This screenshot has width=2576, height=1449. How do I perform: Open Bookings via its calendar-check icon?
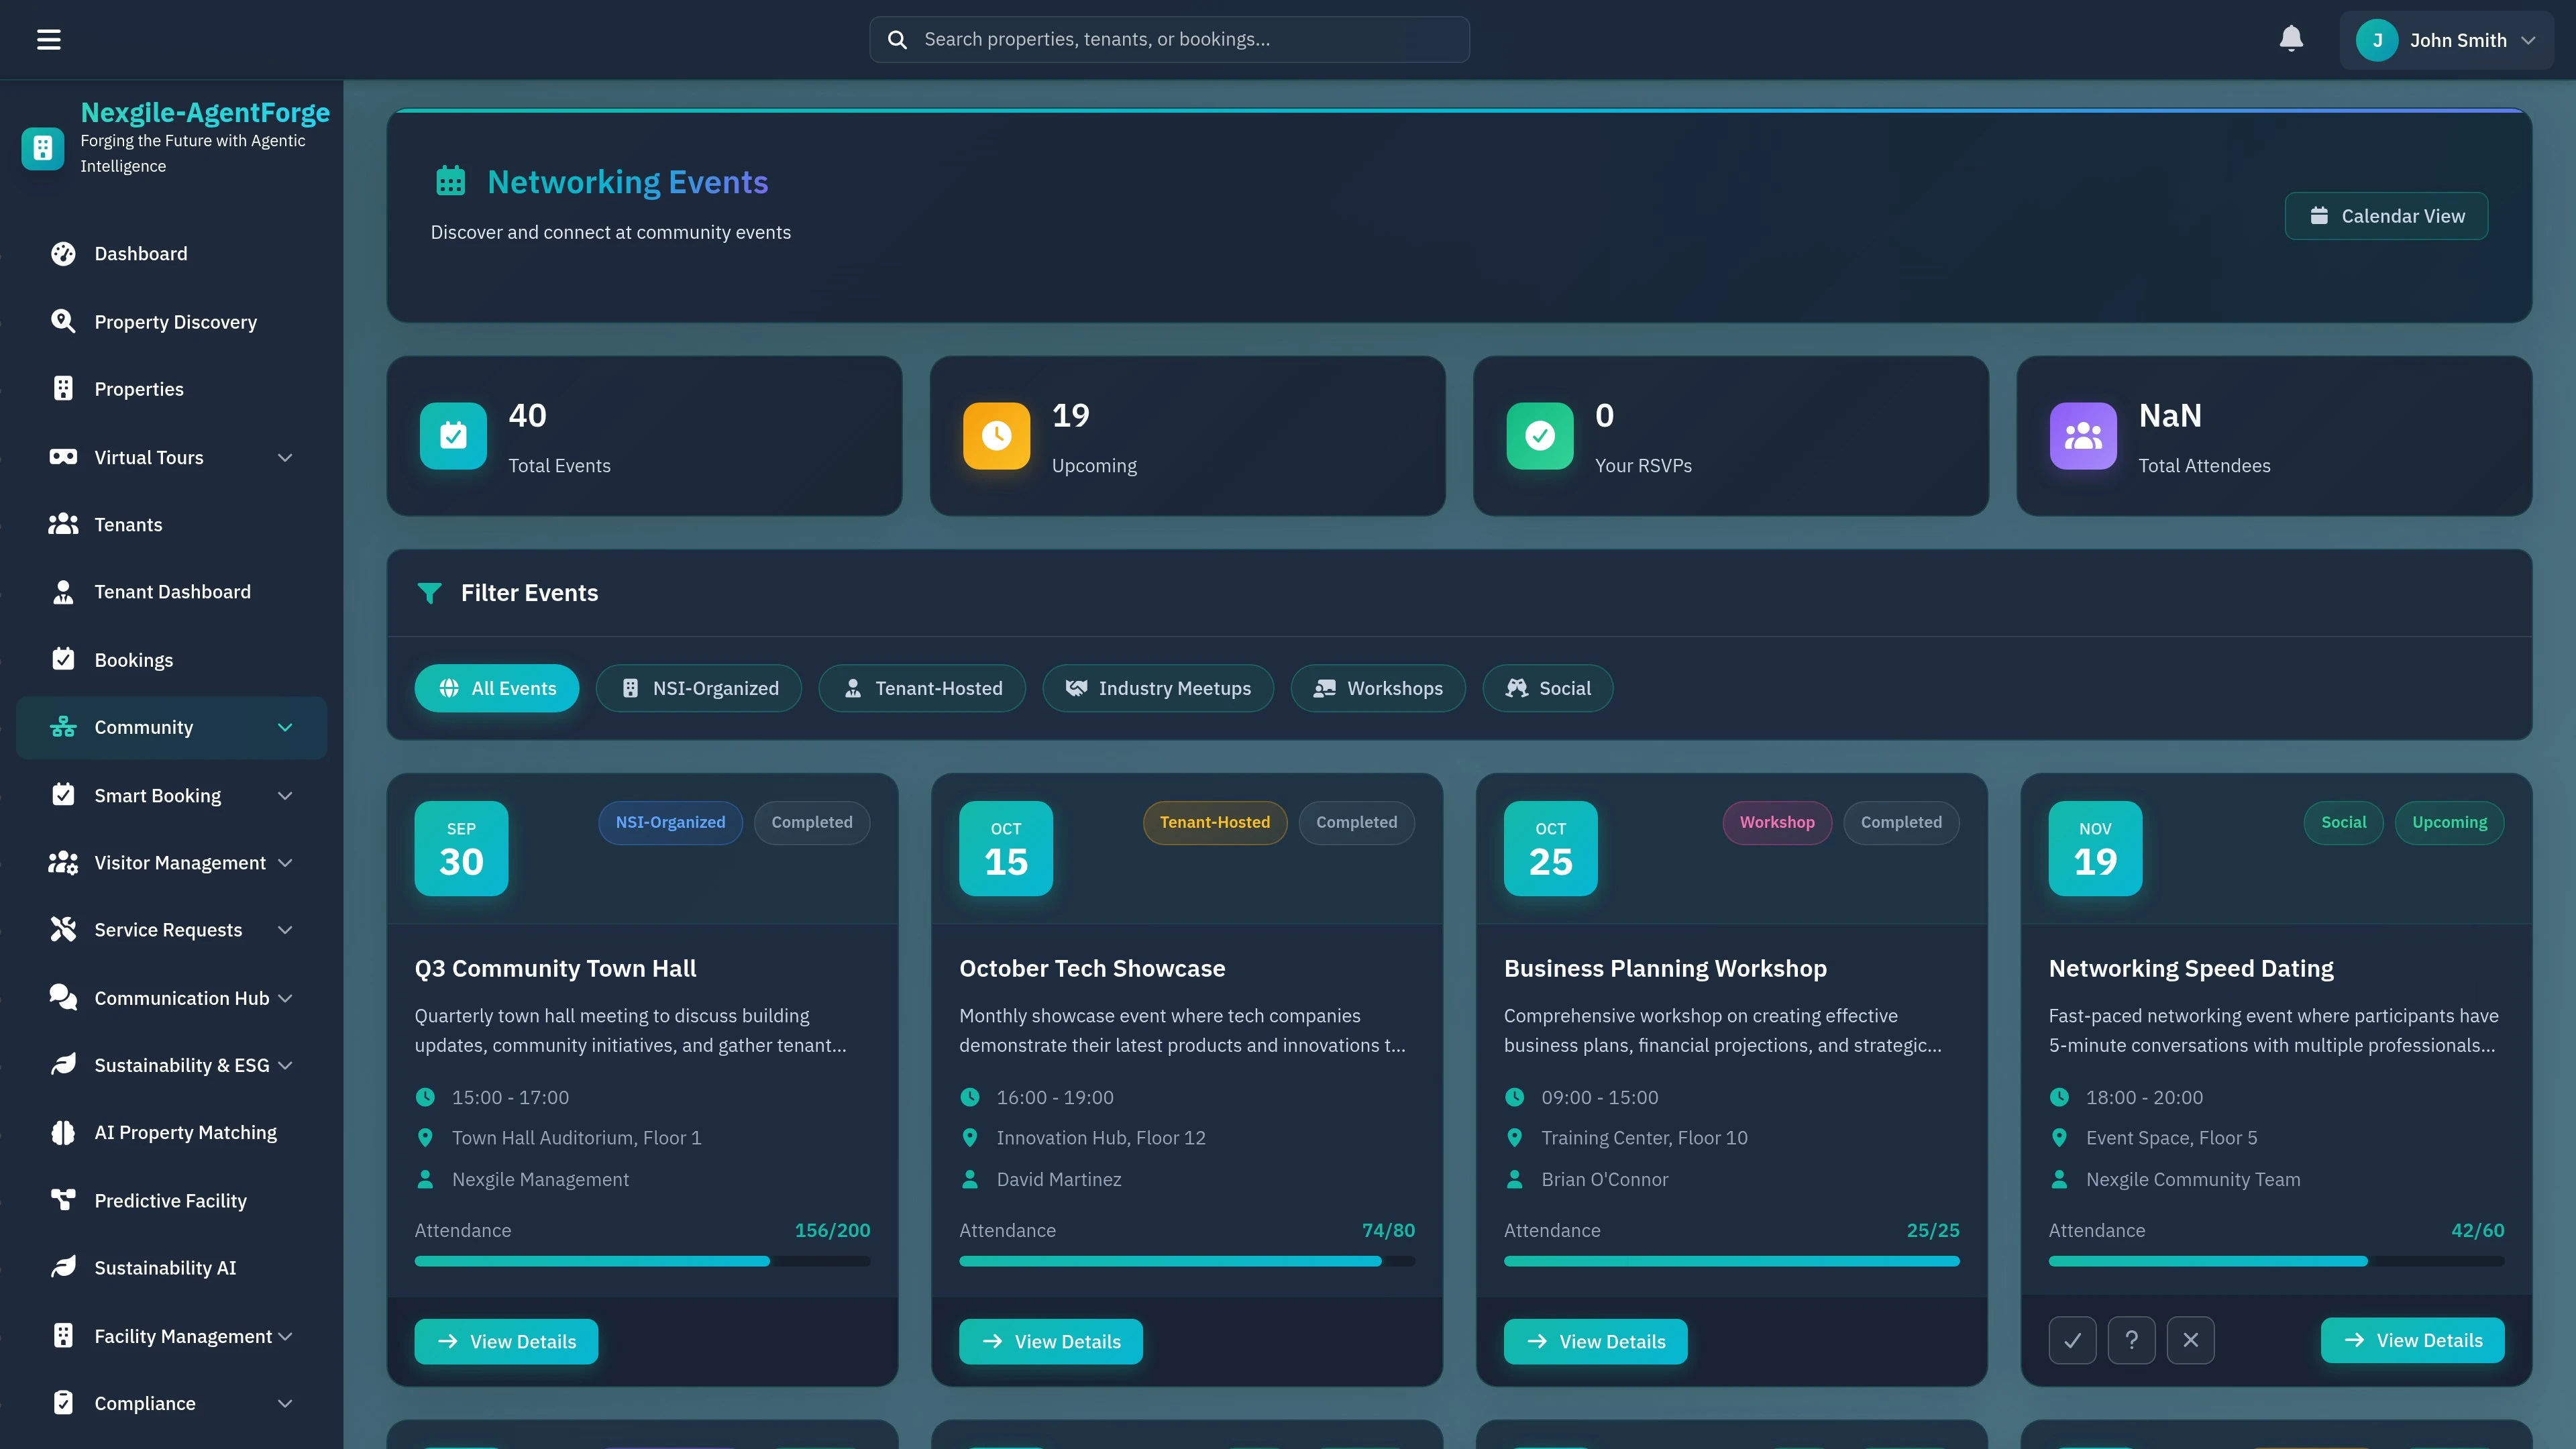click(63, 659)
